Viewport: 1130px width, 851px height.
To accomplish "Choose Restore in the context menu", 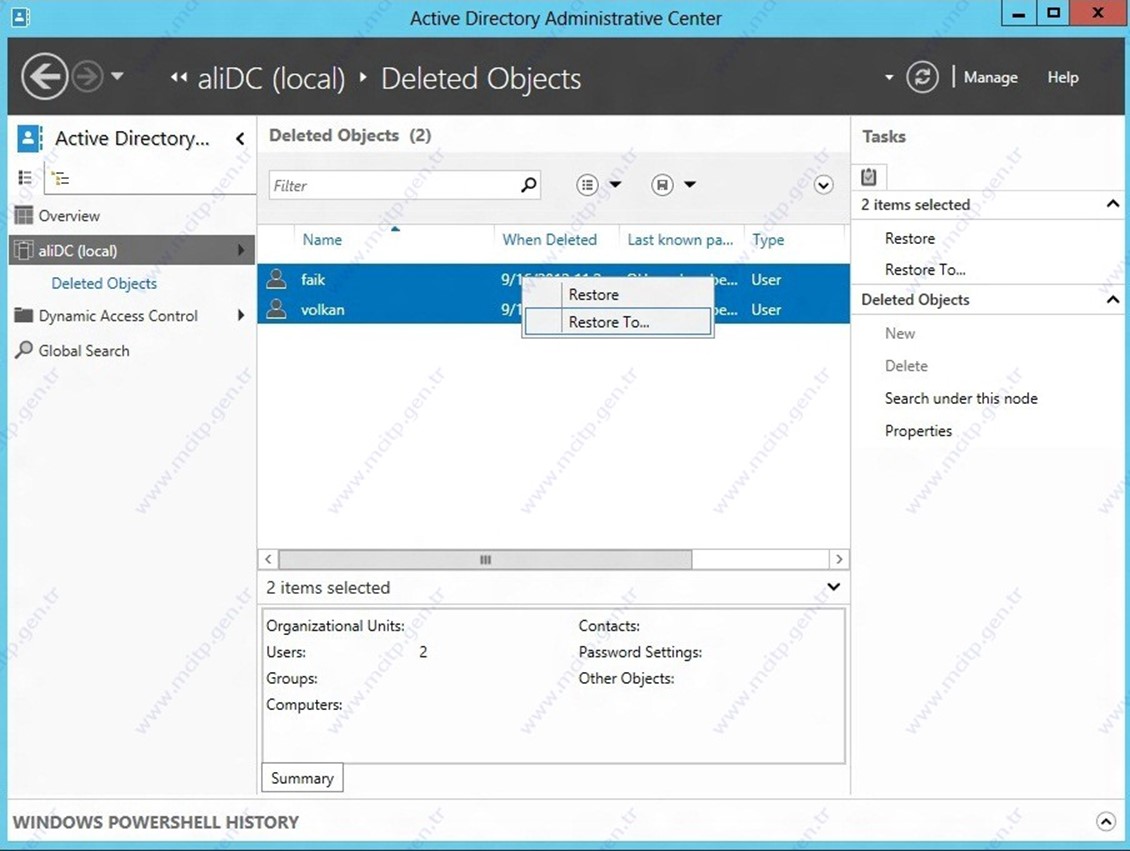I will (618, 295).
